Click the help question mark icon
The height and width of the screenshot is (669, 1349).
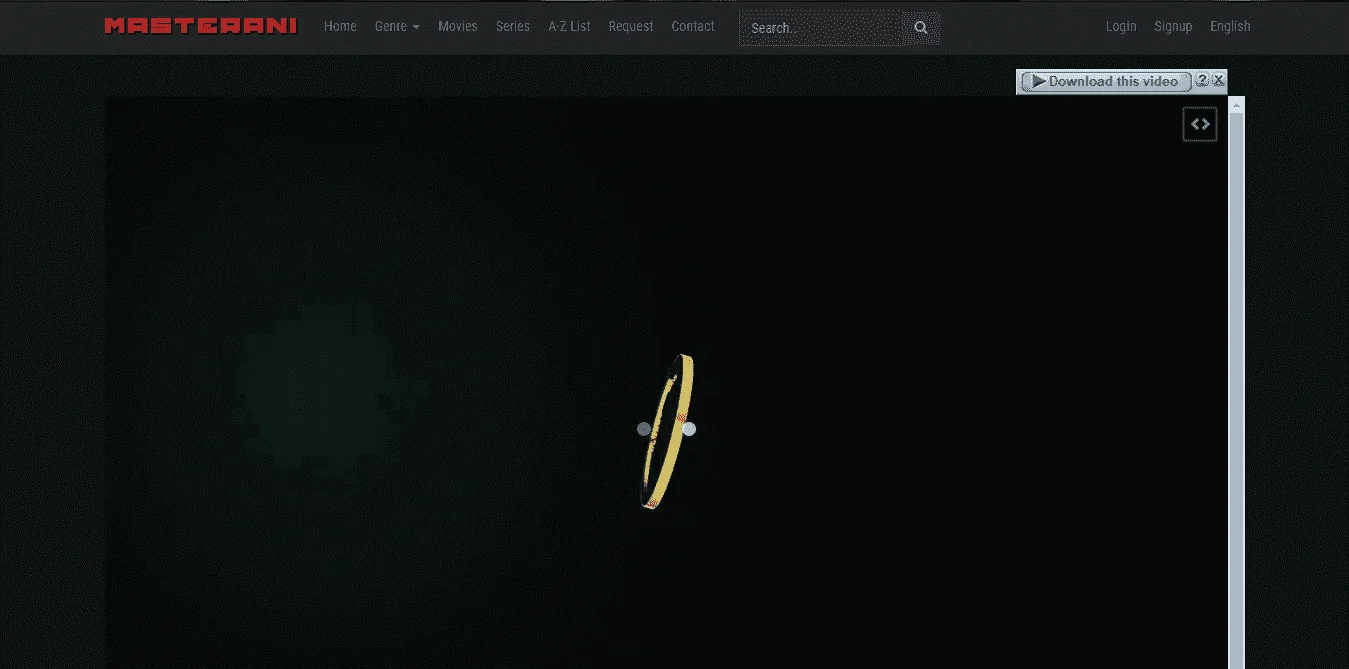pyautogui.click(x=1202, y=80)
